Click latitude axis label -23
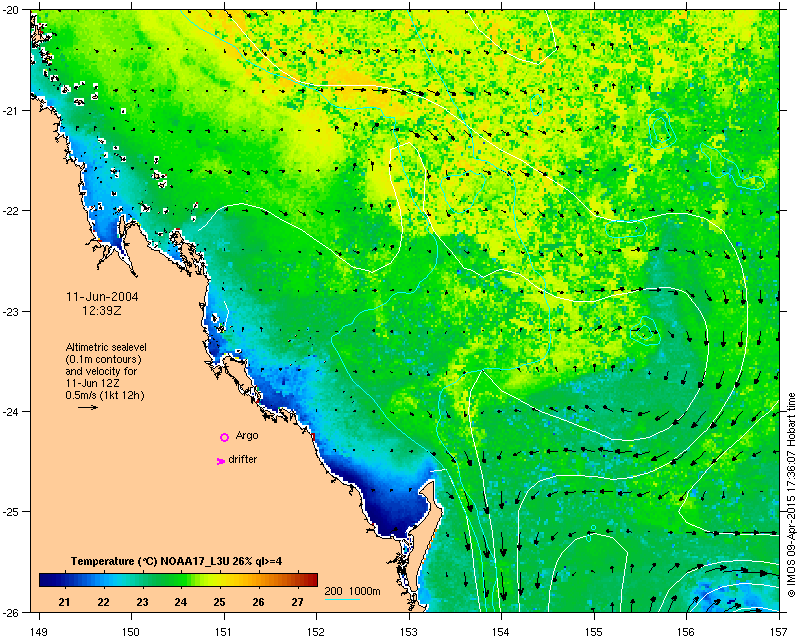This screenshot has width=800, height=640. [11, 312]
